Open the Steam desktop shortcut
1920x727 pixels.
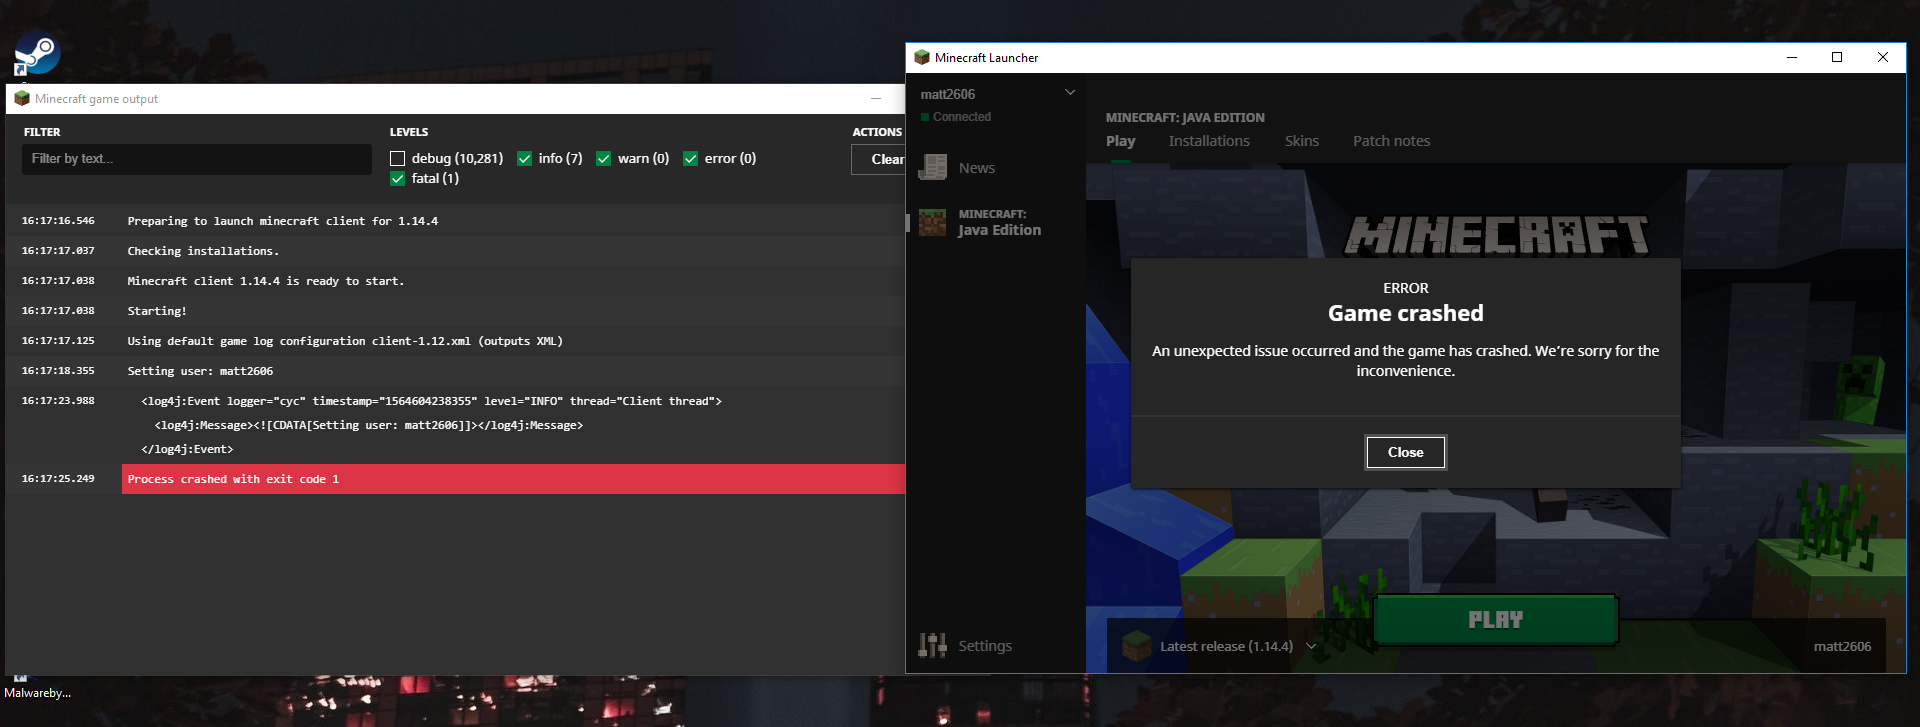pyautogui.click(x=37, y=55)
